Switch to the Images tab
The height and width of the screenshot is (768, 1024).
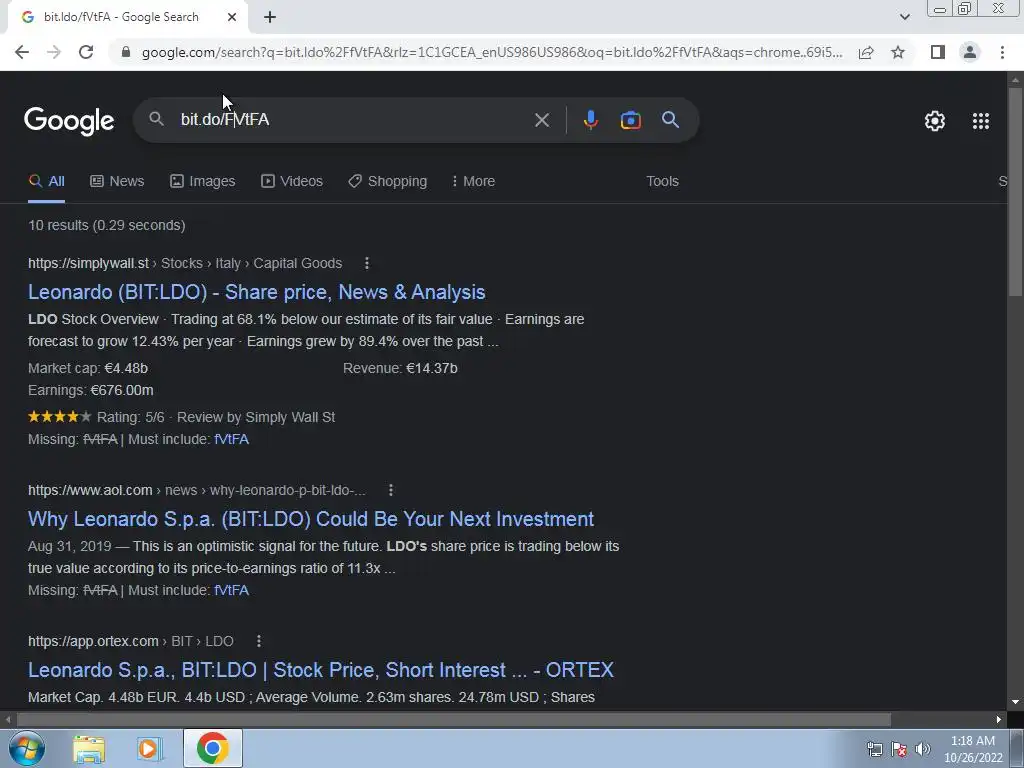click(202, 182)
